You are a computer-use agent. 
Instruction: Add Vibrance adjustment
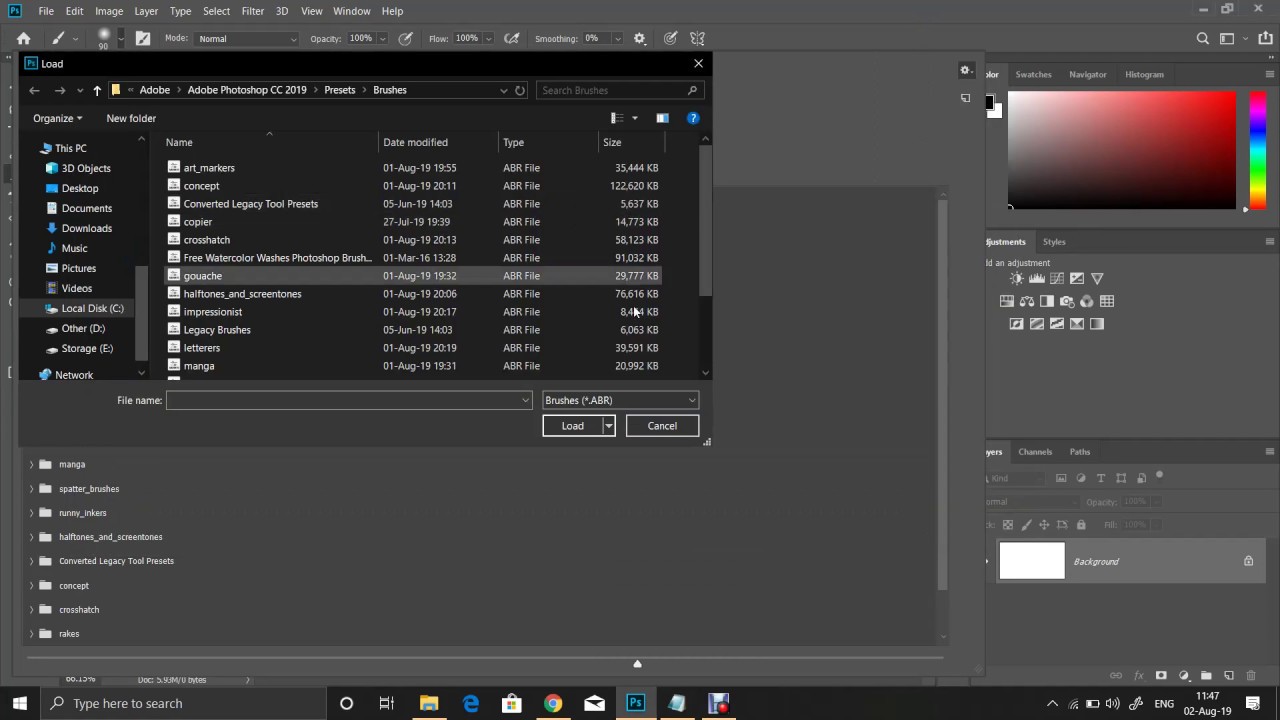click(1097, 278)
